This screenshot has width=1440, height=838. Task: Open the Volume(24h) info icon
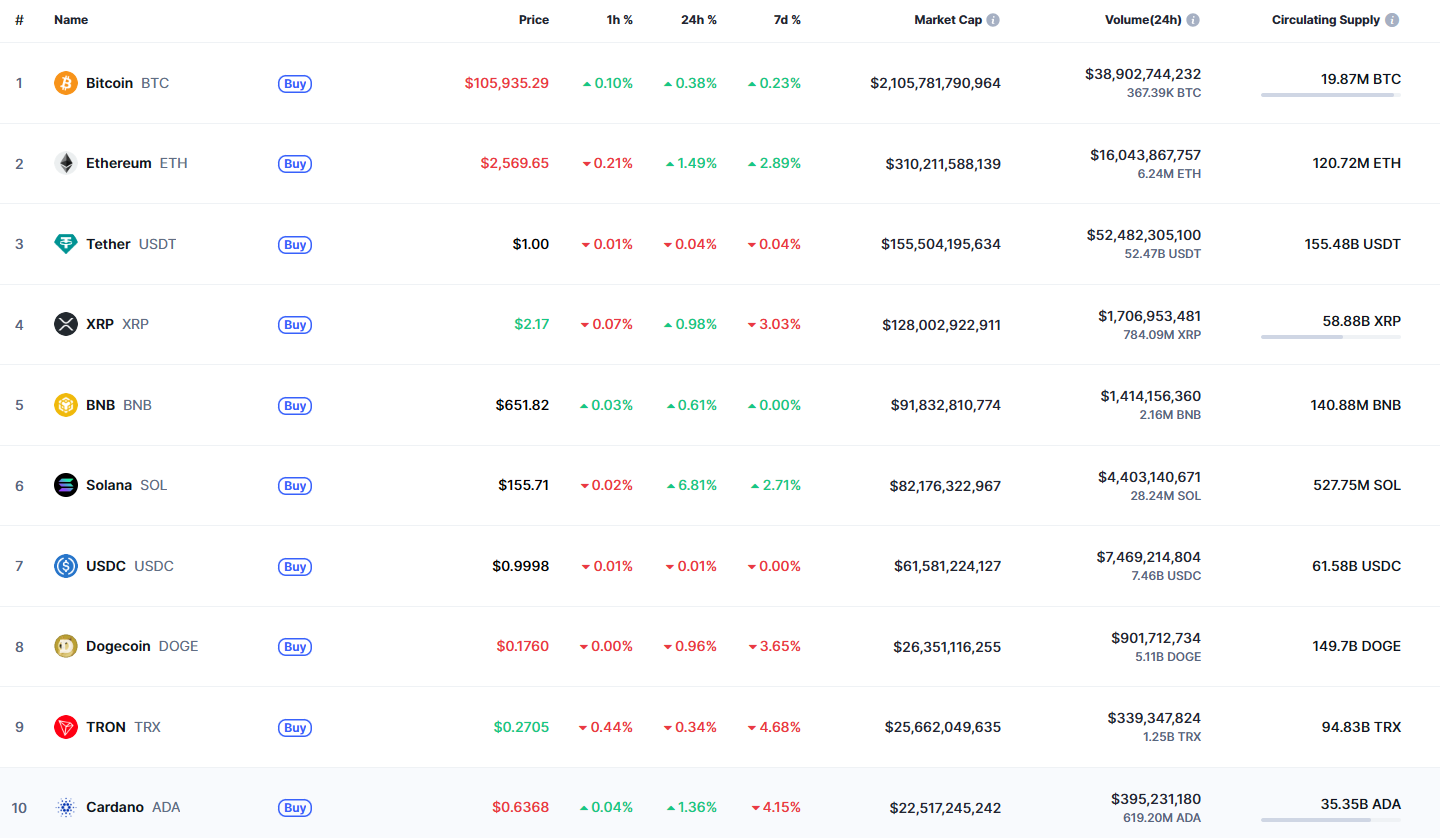click(1193, 20)
